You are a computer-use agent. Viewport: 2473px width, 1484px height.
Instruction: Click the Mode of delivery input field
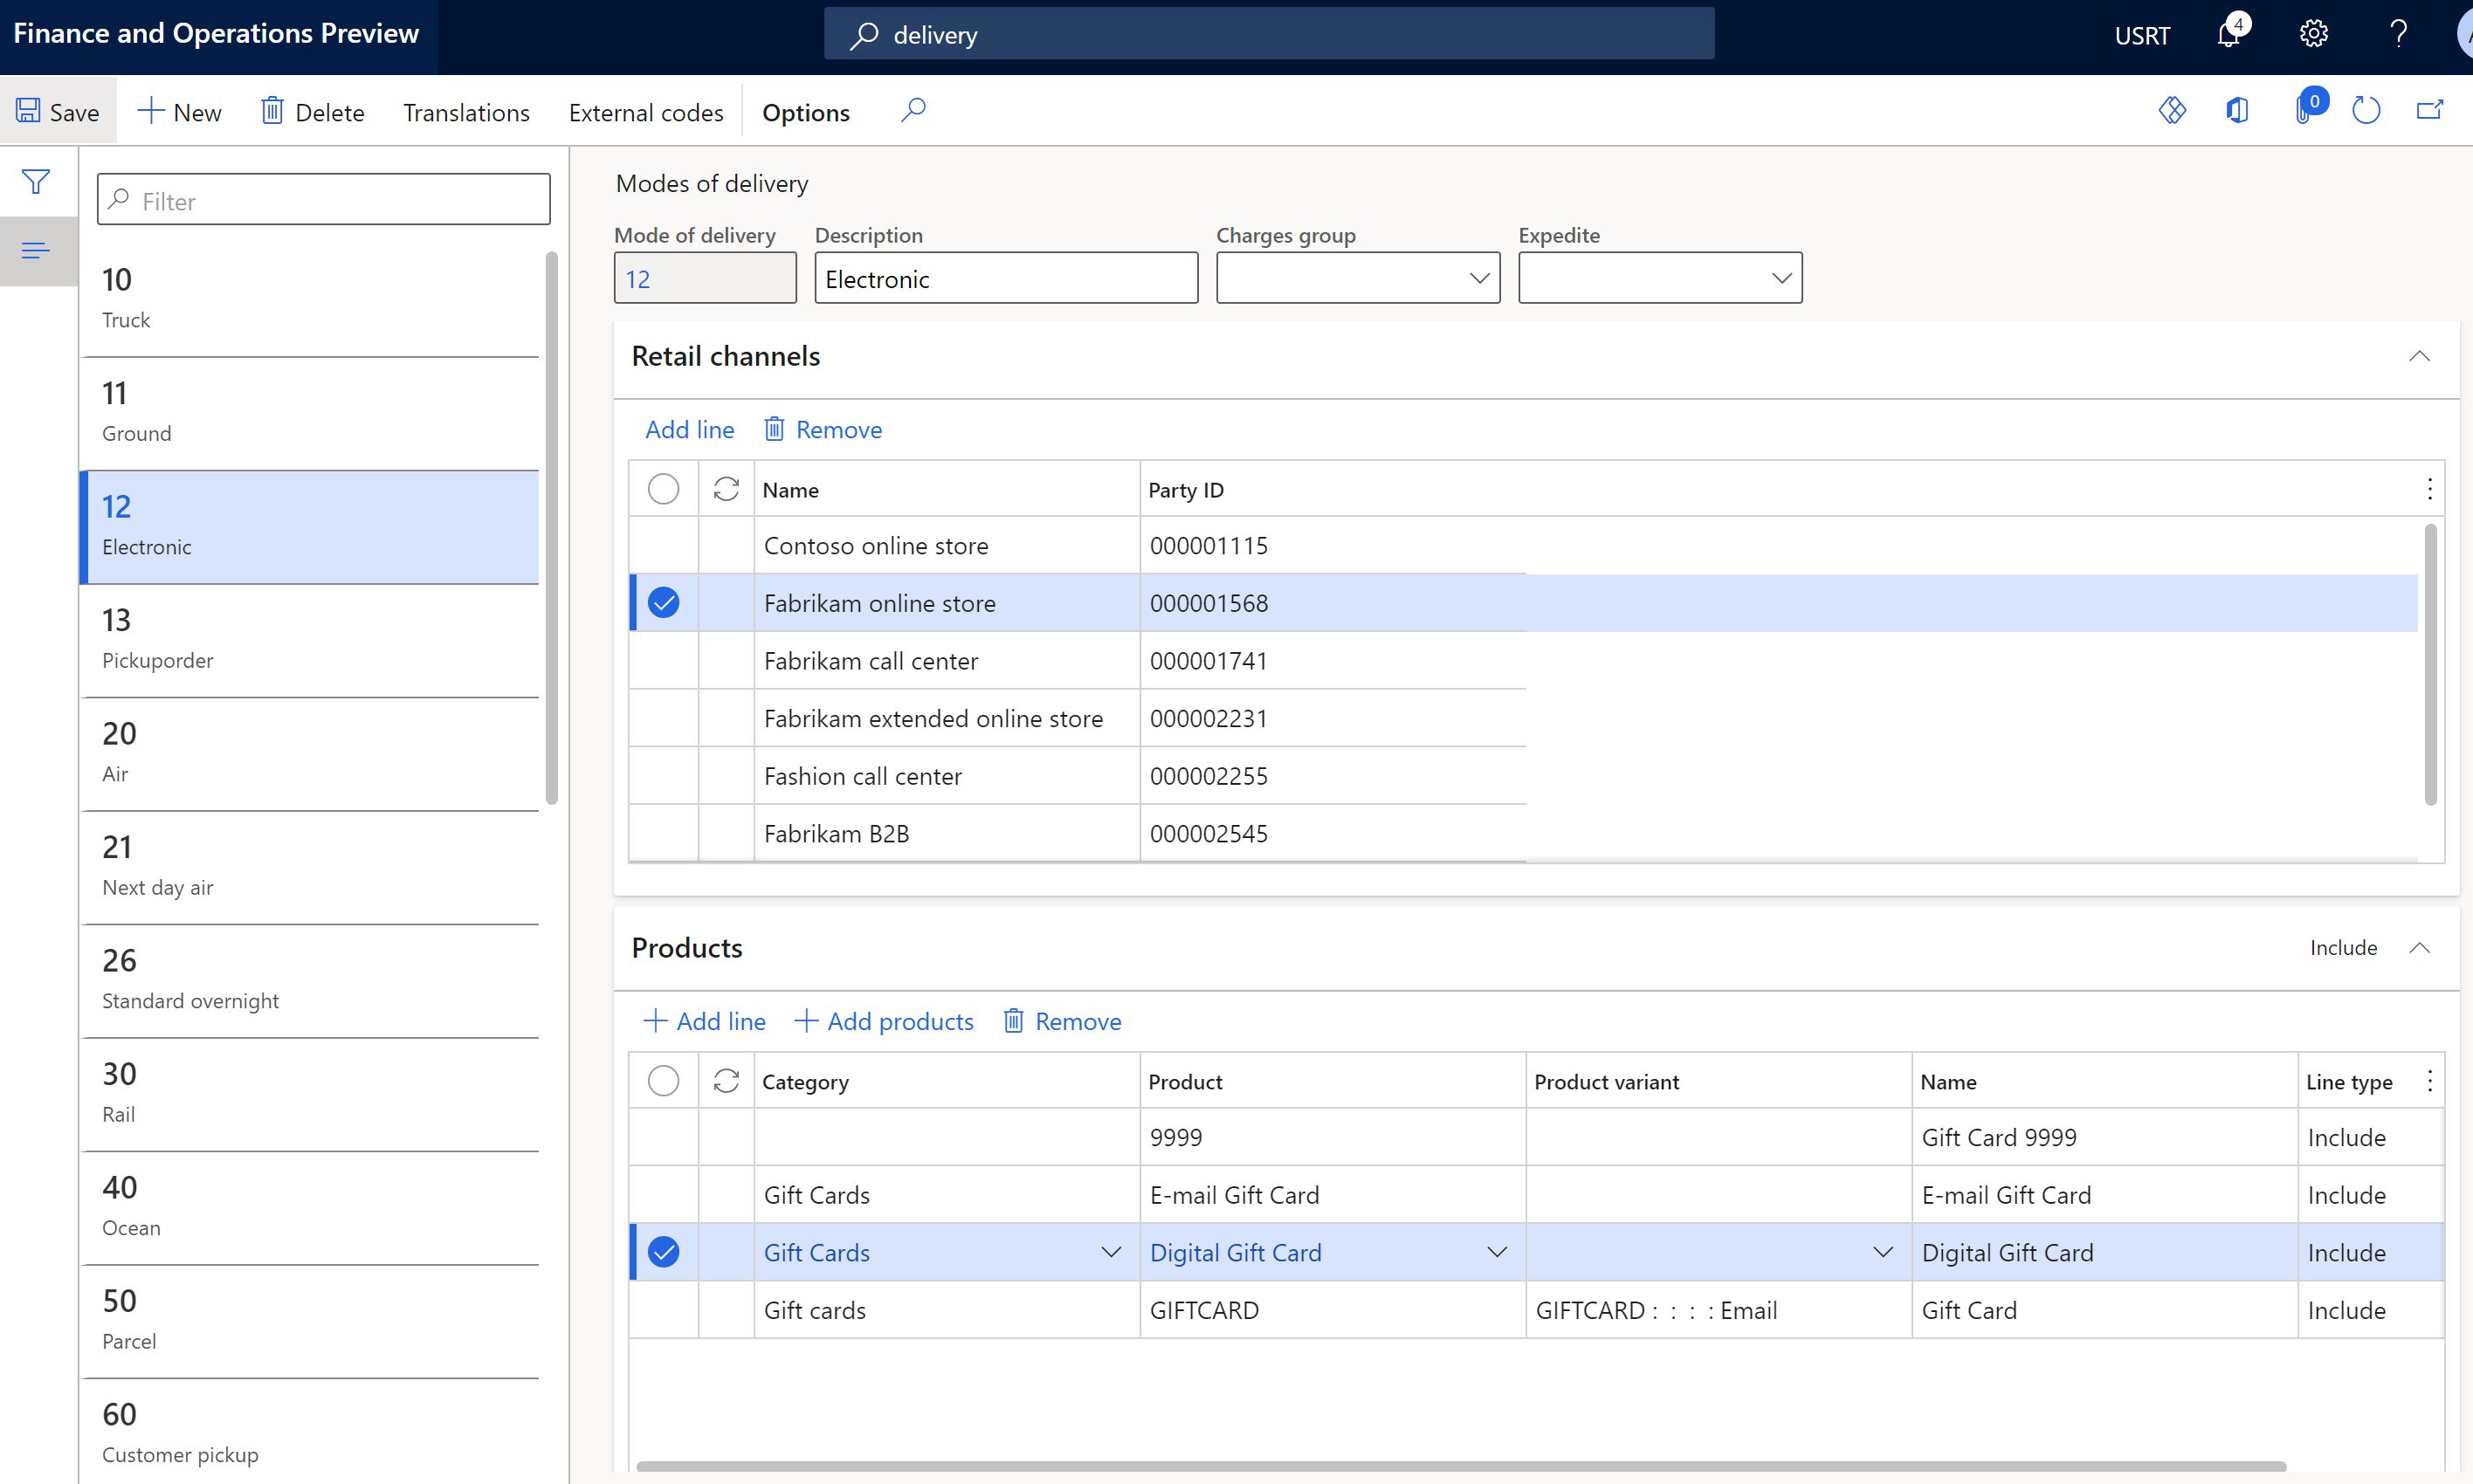tap(705, 278)
